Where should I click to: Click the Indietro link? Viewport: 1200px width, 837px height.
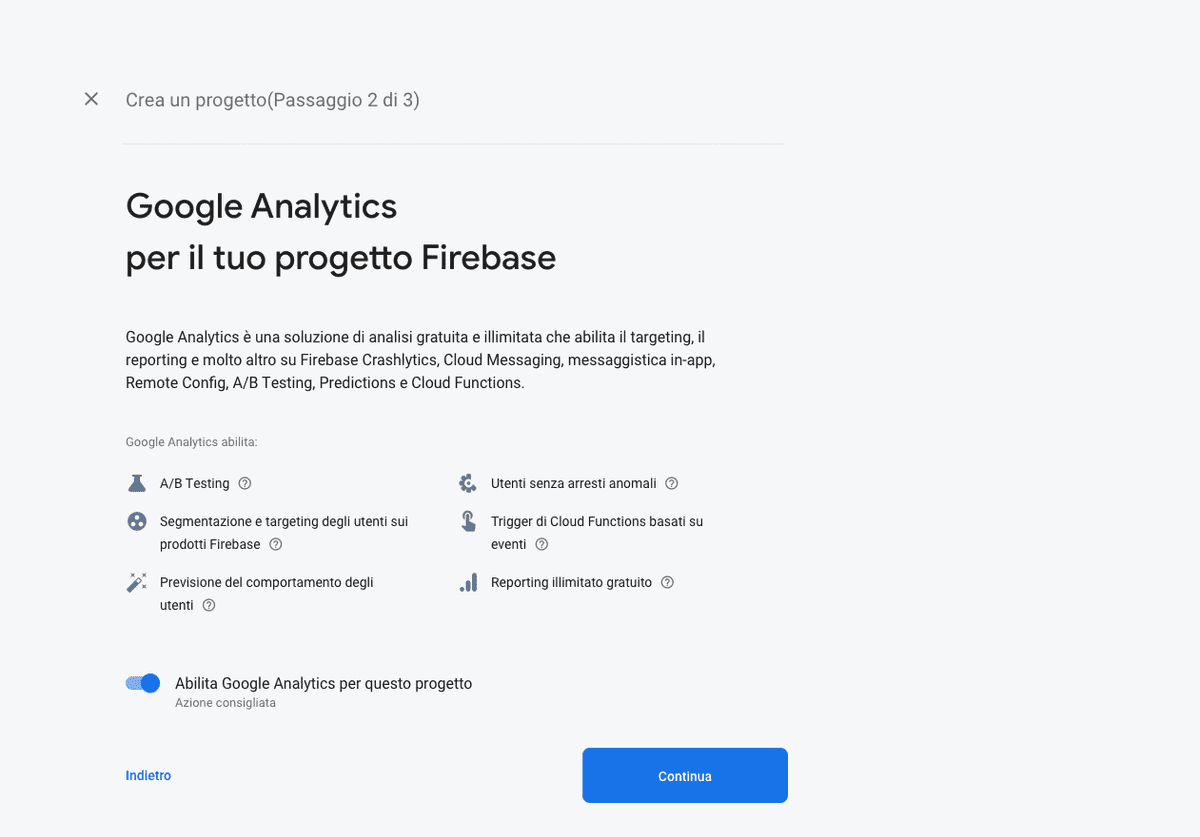point(148,775)
